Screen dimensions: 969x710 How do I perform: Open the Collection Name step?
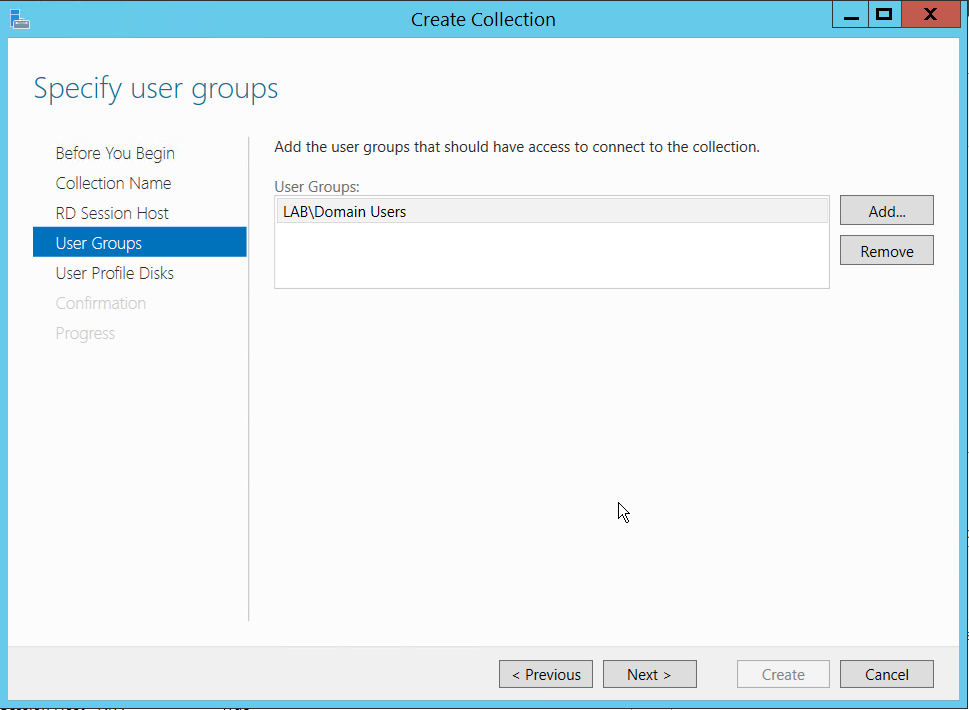(x=113, y=183)
